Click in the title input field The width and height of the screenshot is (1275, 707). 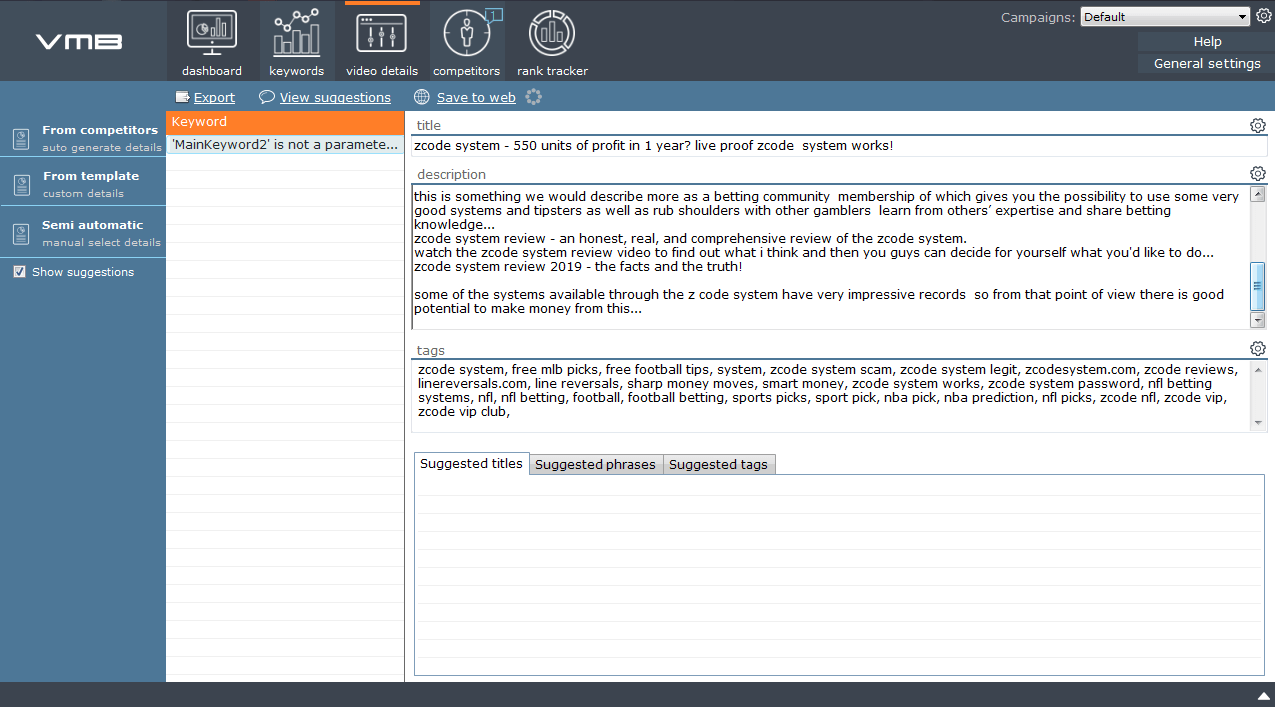[x=838, y=146]
